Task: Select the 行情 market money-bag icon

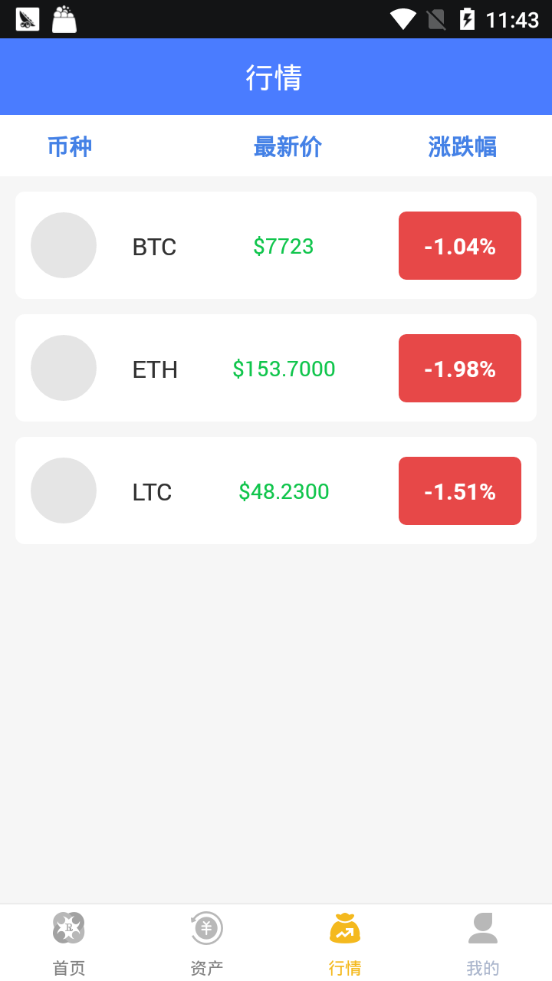Action: 345,928
